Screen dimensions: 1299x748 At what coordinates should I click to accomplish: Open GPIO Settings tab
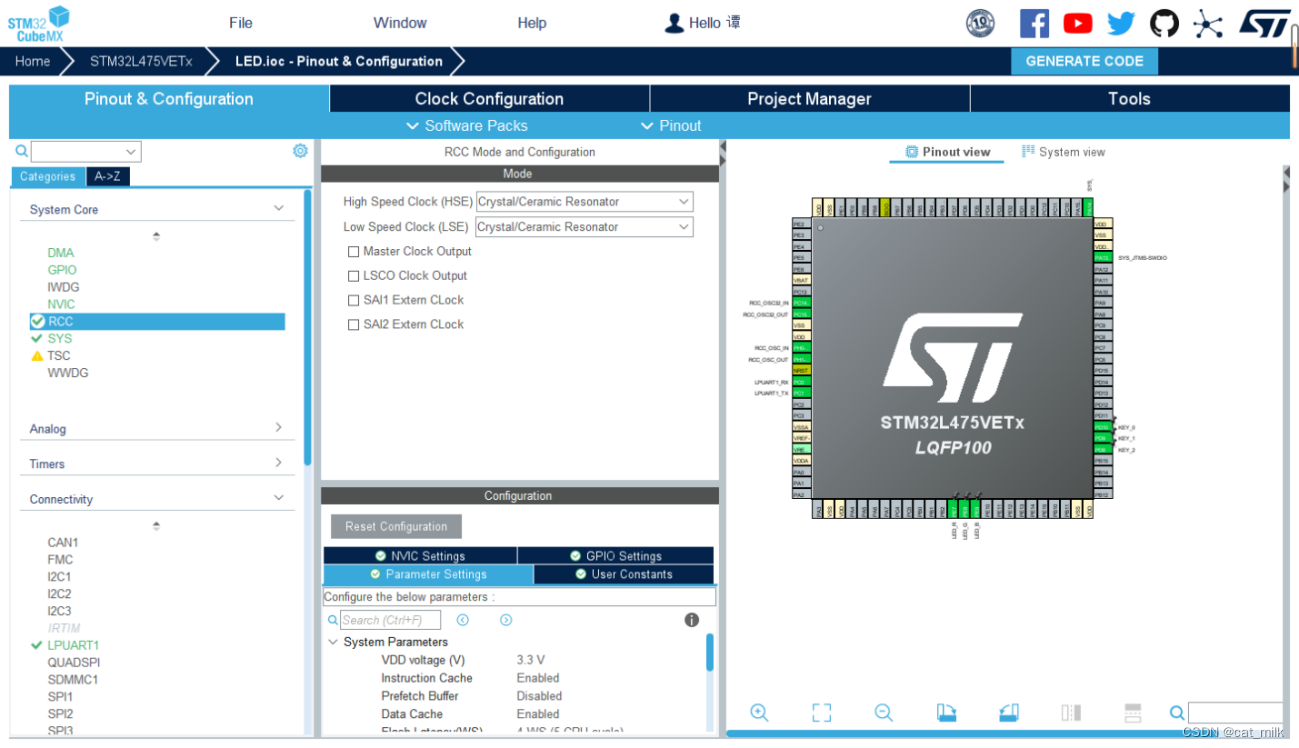[x=616, y=556]
